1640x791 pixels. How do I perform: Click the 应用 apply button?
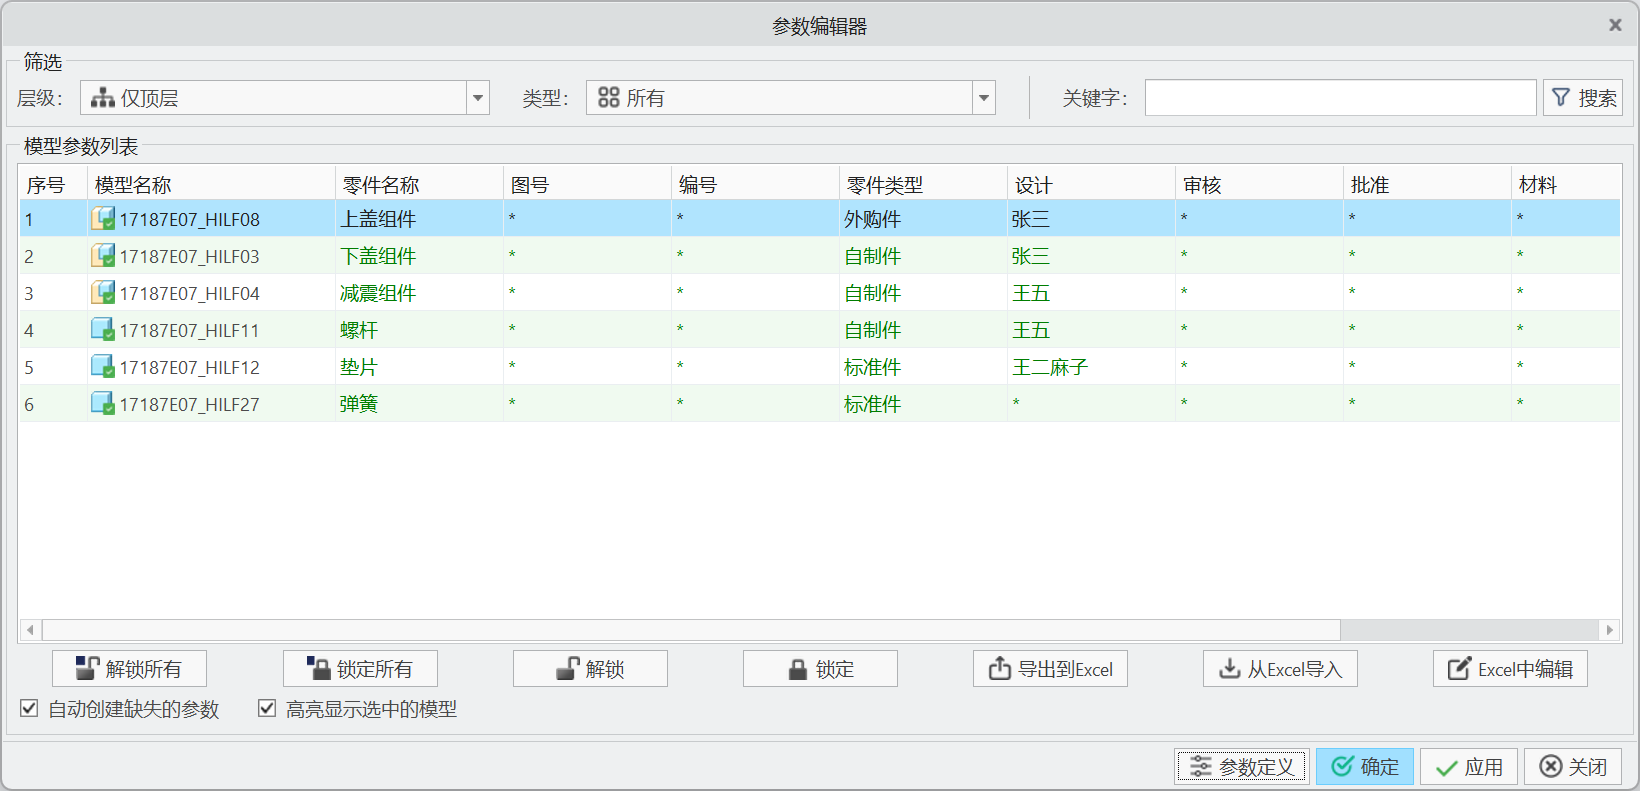(1469, 767)
